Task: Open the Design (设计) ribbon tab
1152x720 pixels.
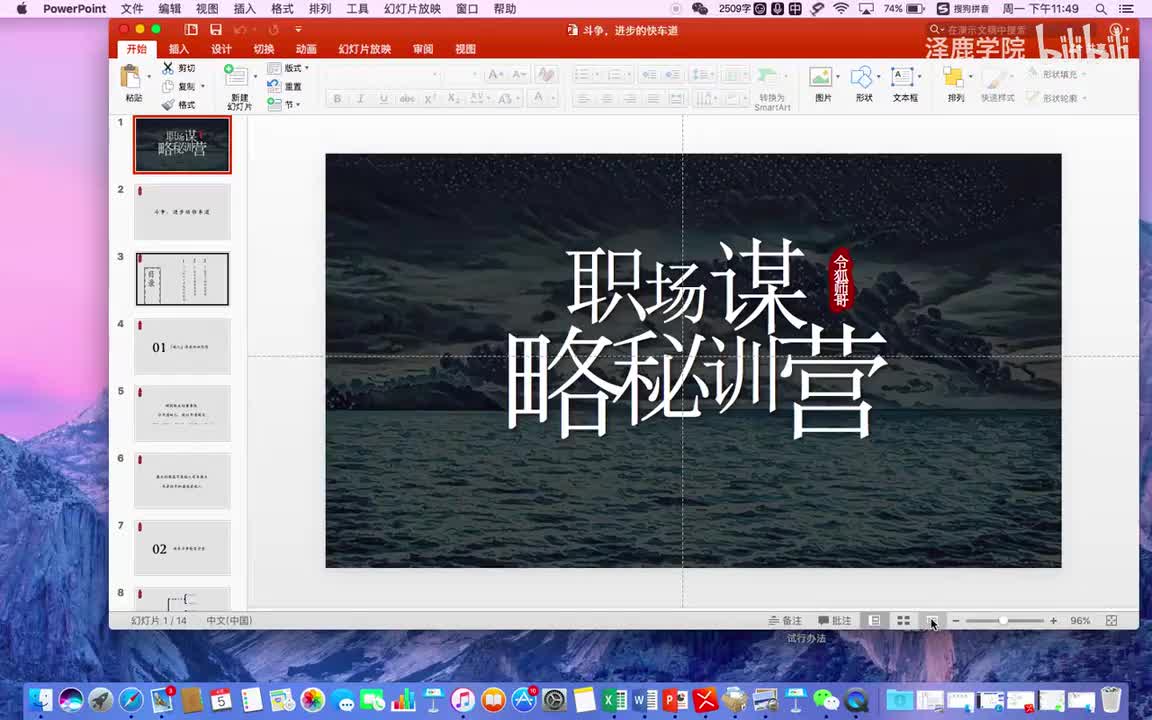Action: coord(221,49)
